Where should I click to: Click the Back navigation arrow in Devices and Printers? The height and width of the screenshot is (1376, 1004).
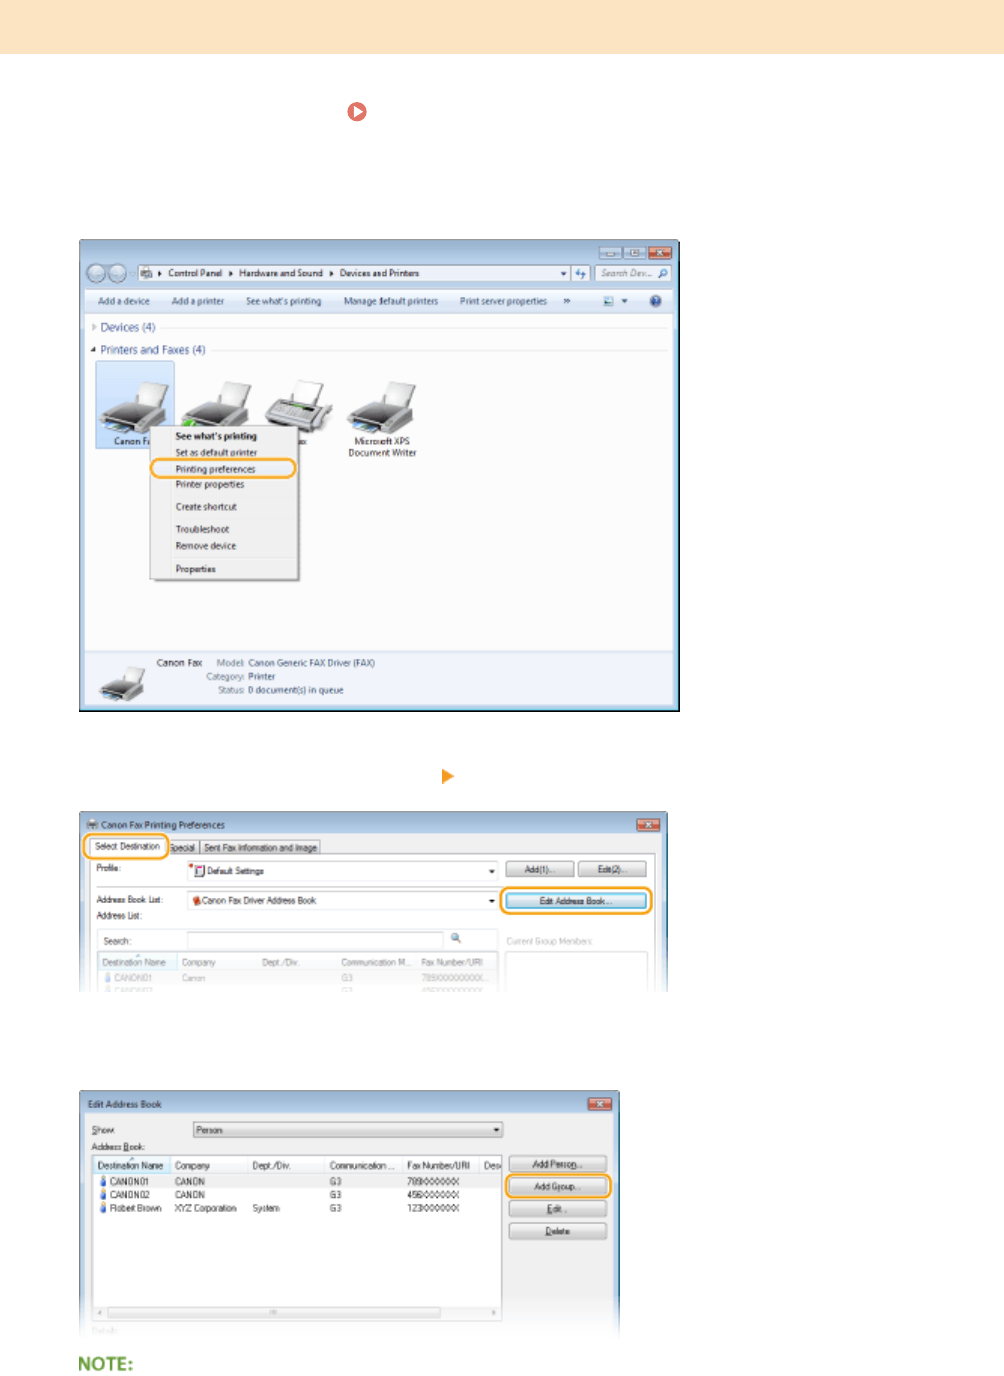click(x=97, y=273)
